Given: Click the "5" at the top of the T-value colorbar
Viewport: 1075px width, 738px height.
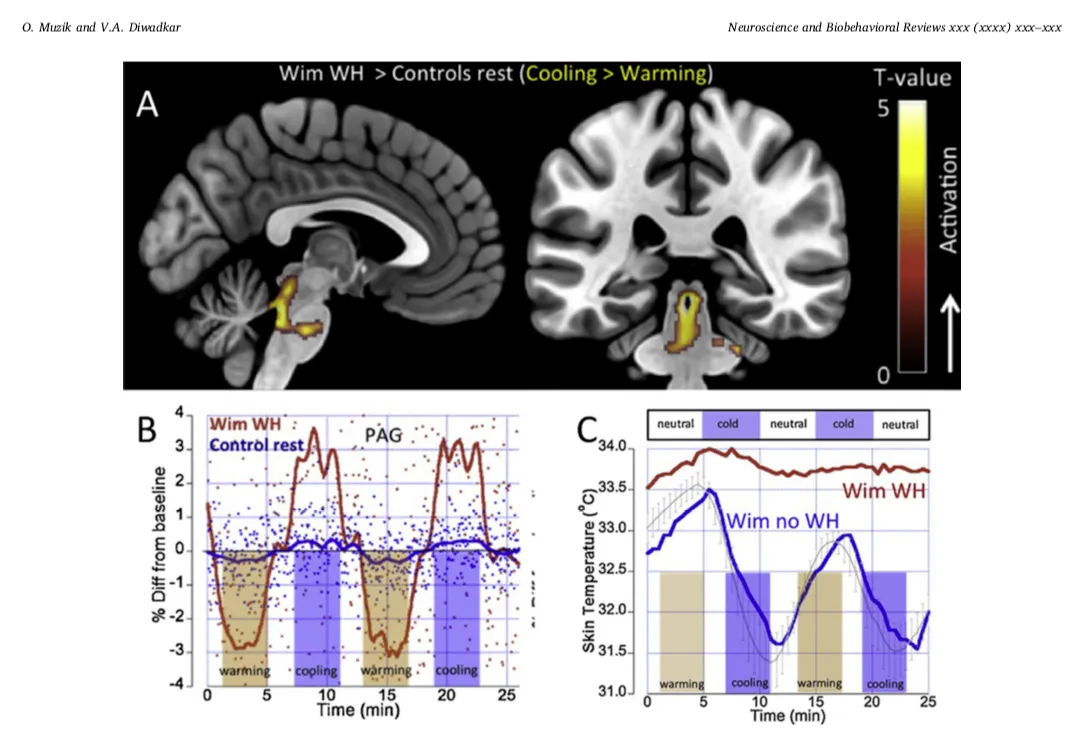Looking at the screenshot, I should coord(883,108).
